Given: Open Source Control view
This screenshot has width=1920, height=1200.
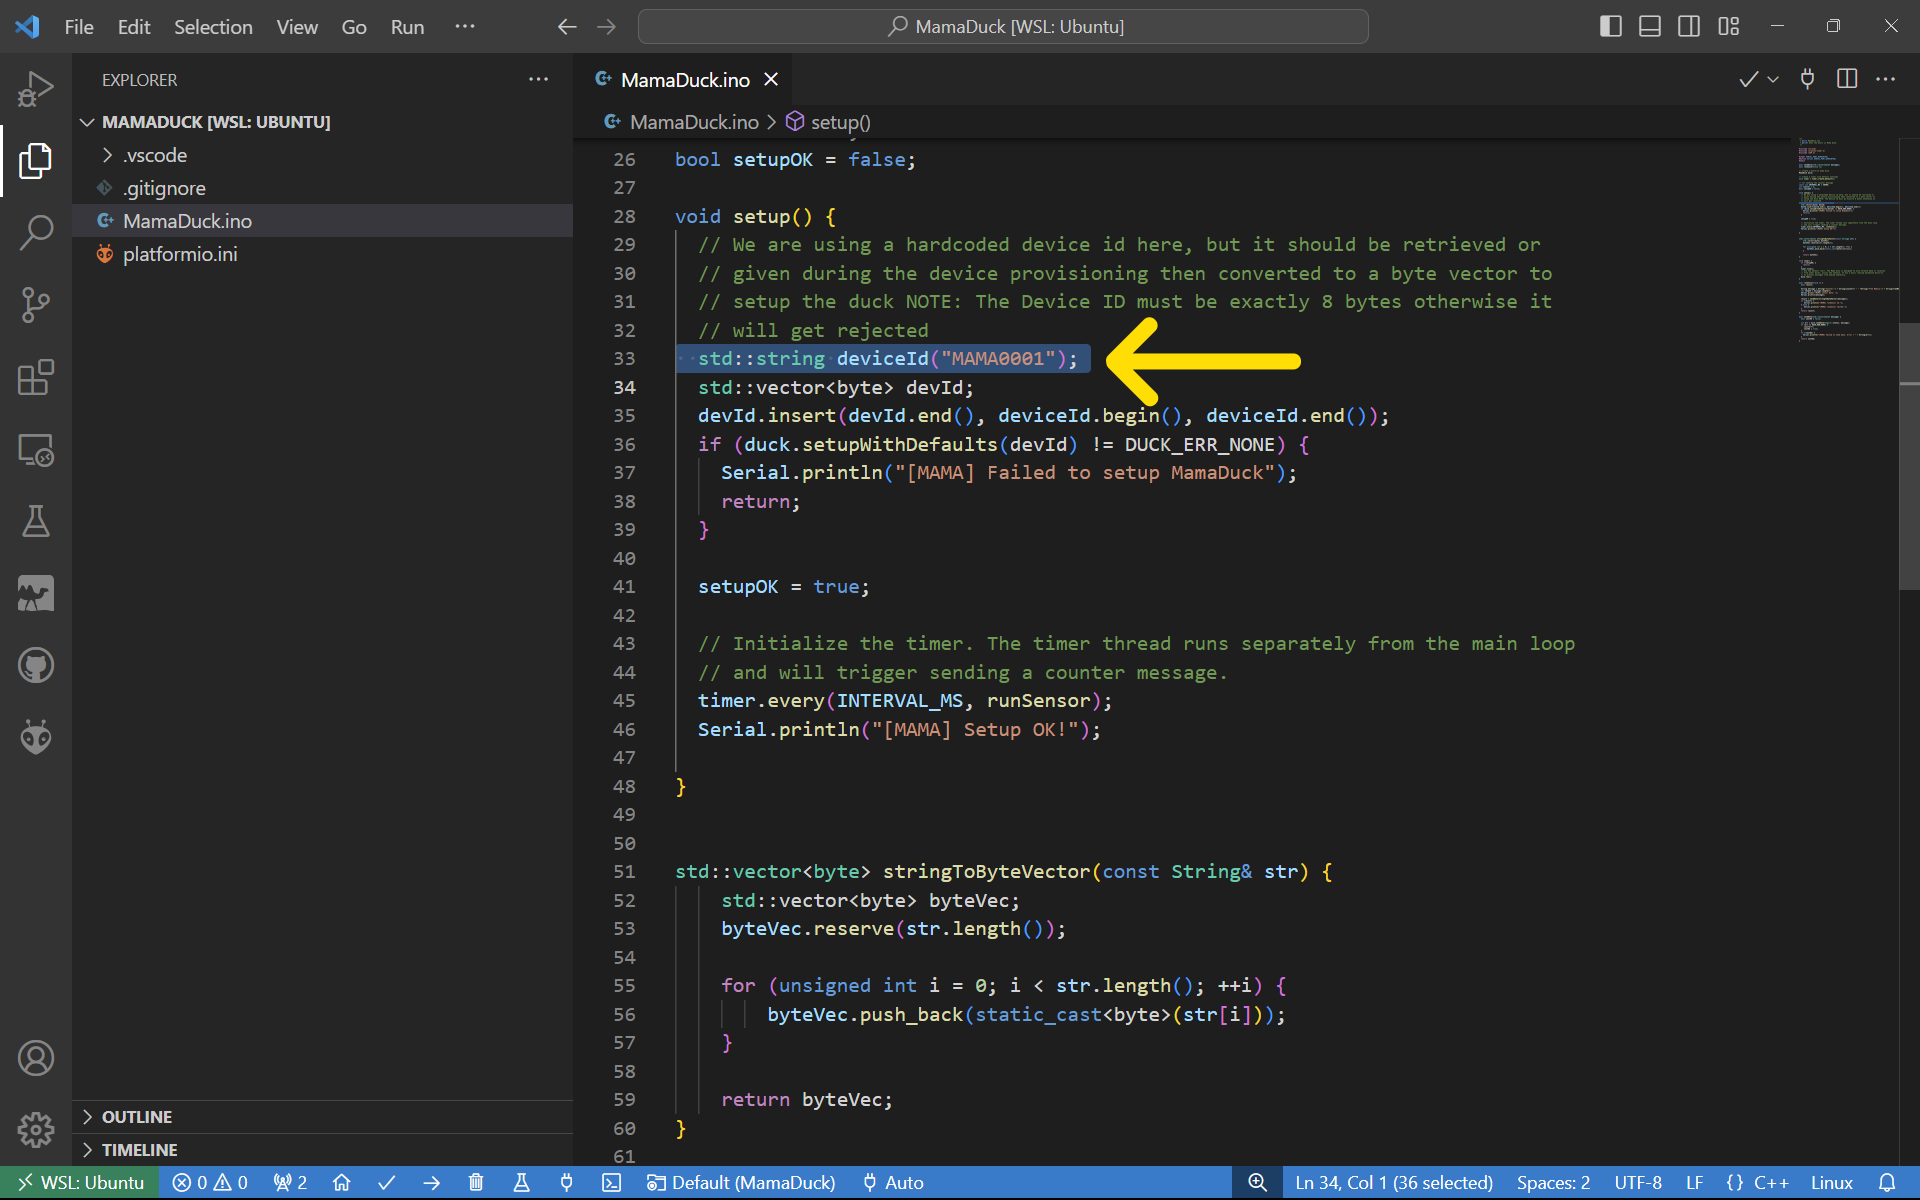Looking at the screenshot, I should pos(36,305).
